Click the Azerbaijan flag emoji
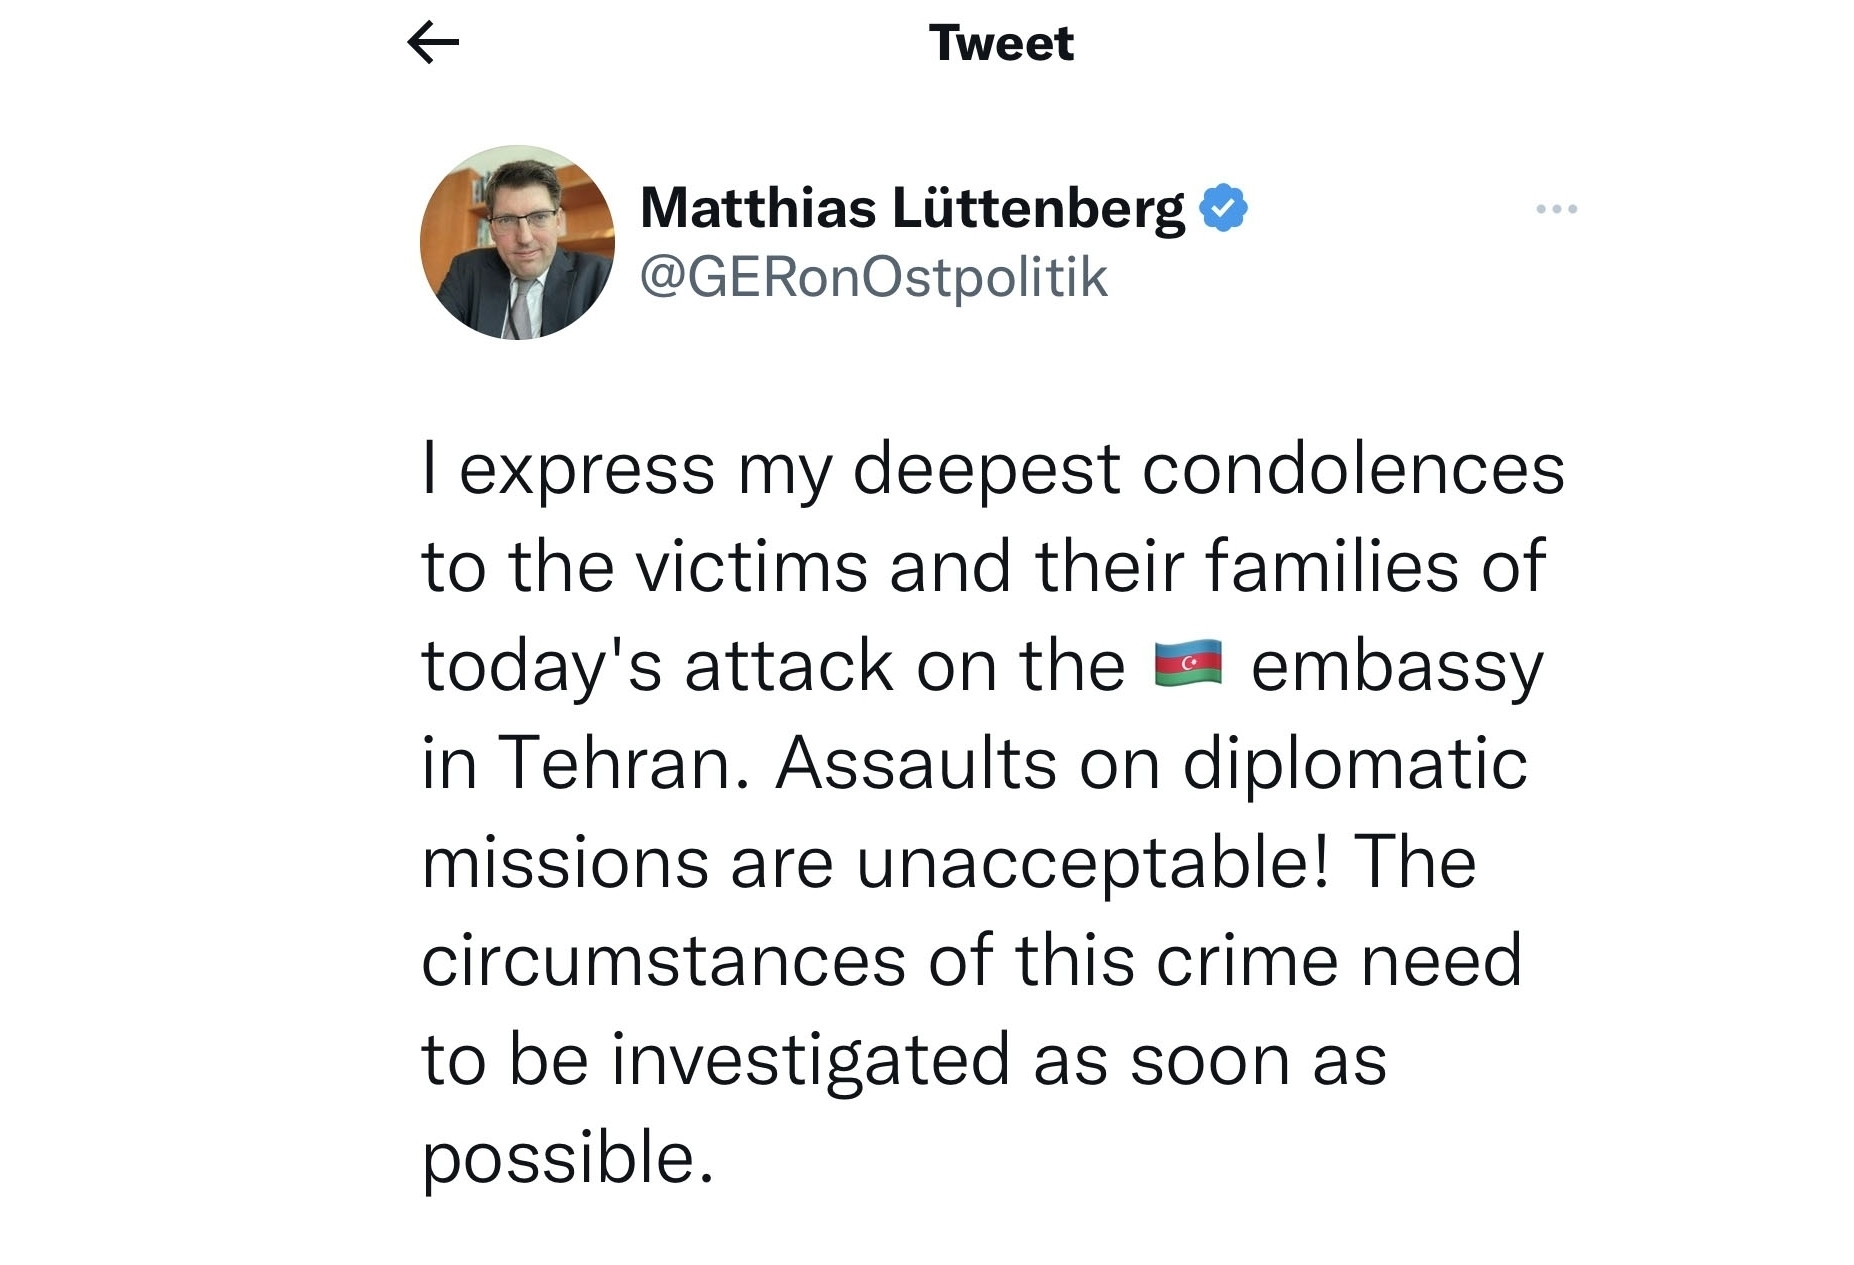1854x1265 pixels. [1188, 664]
